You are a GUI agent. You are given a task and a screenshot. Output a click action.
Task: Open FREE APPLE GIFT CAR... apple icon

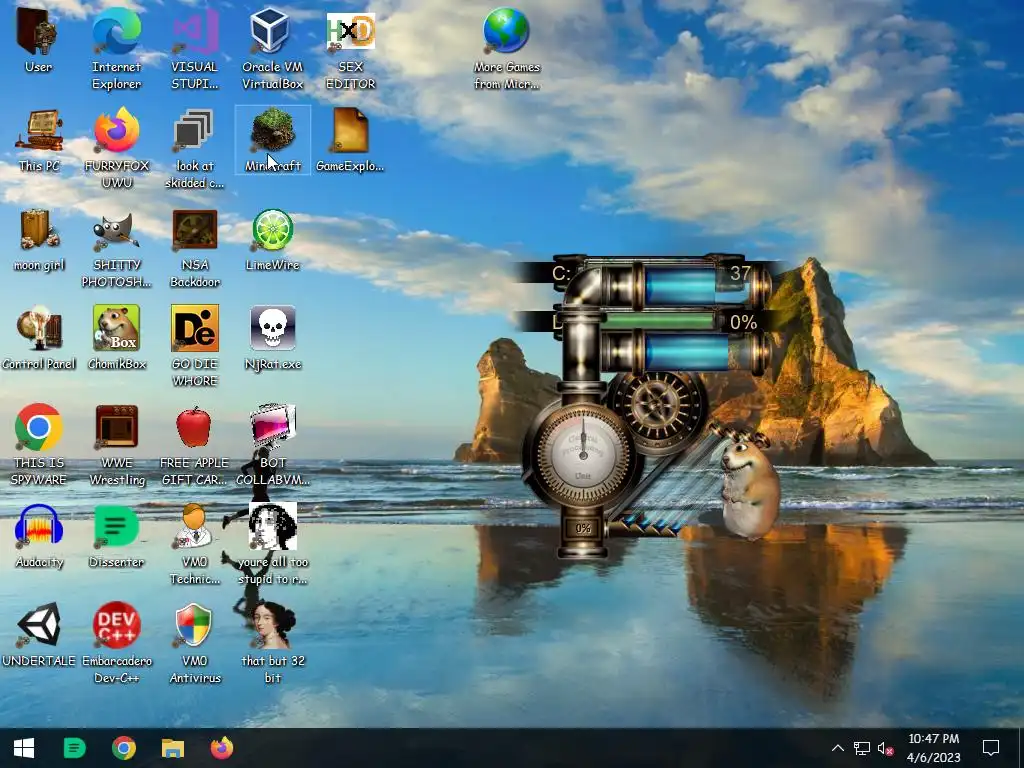pyautogui.click(x=194, y=428)
